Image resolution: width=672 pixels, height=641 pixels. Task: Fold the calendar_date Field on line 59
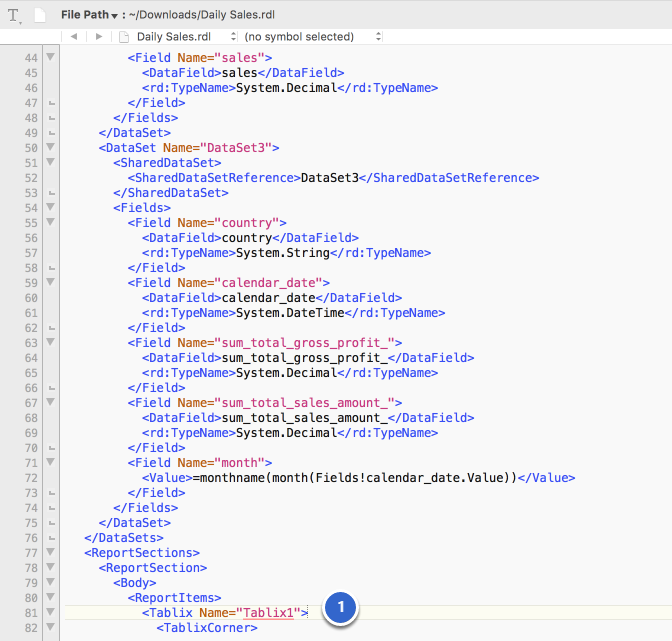pos(51,282)
